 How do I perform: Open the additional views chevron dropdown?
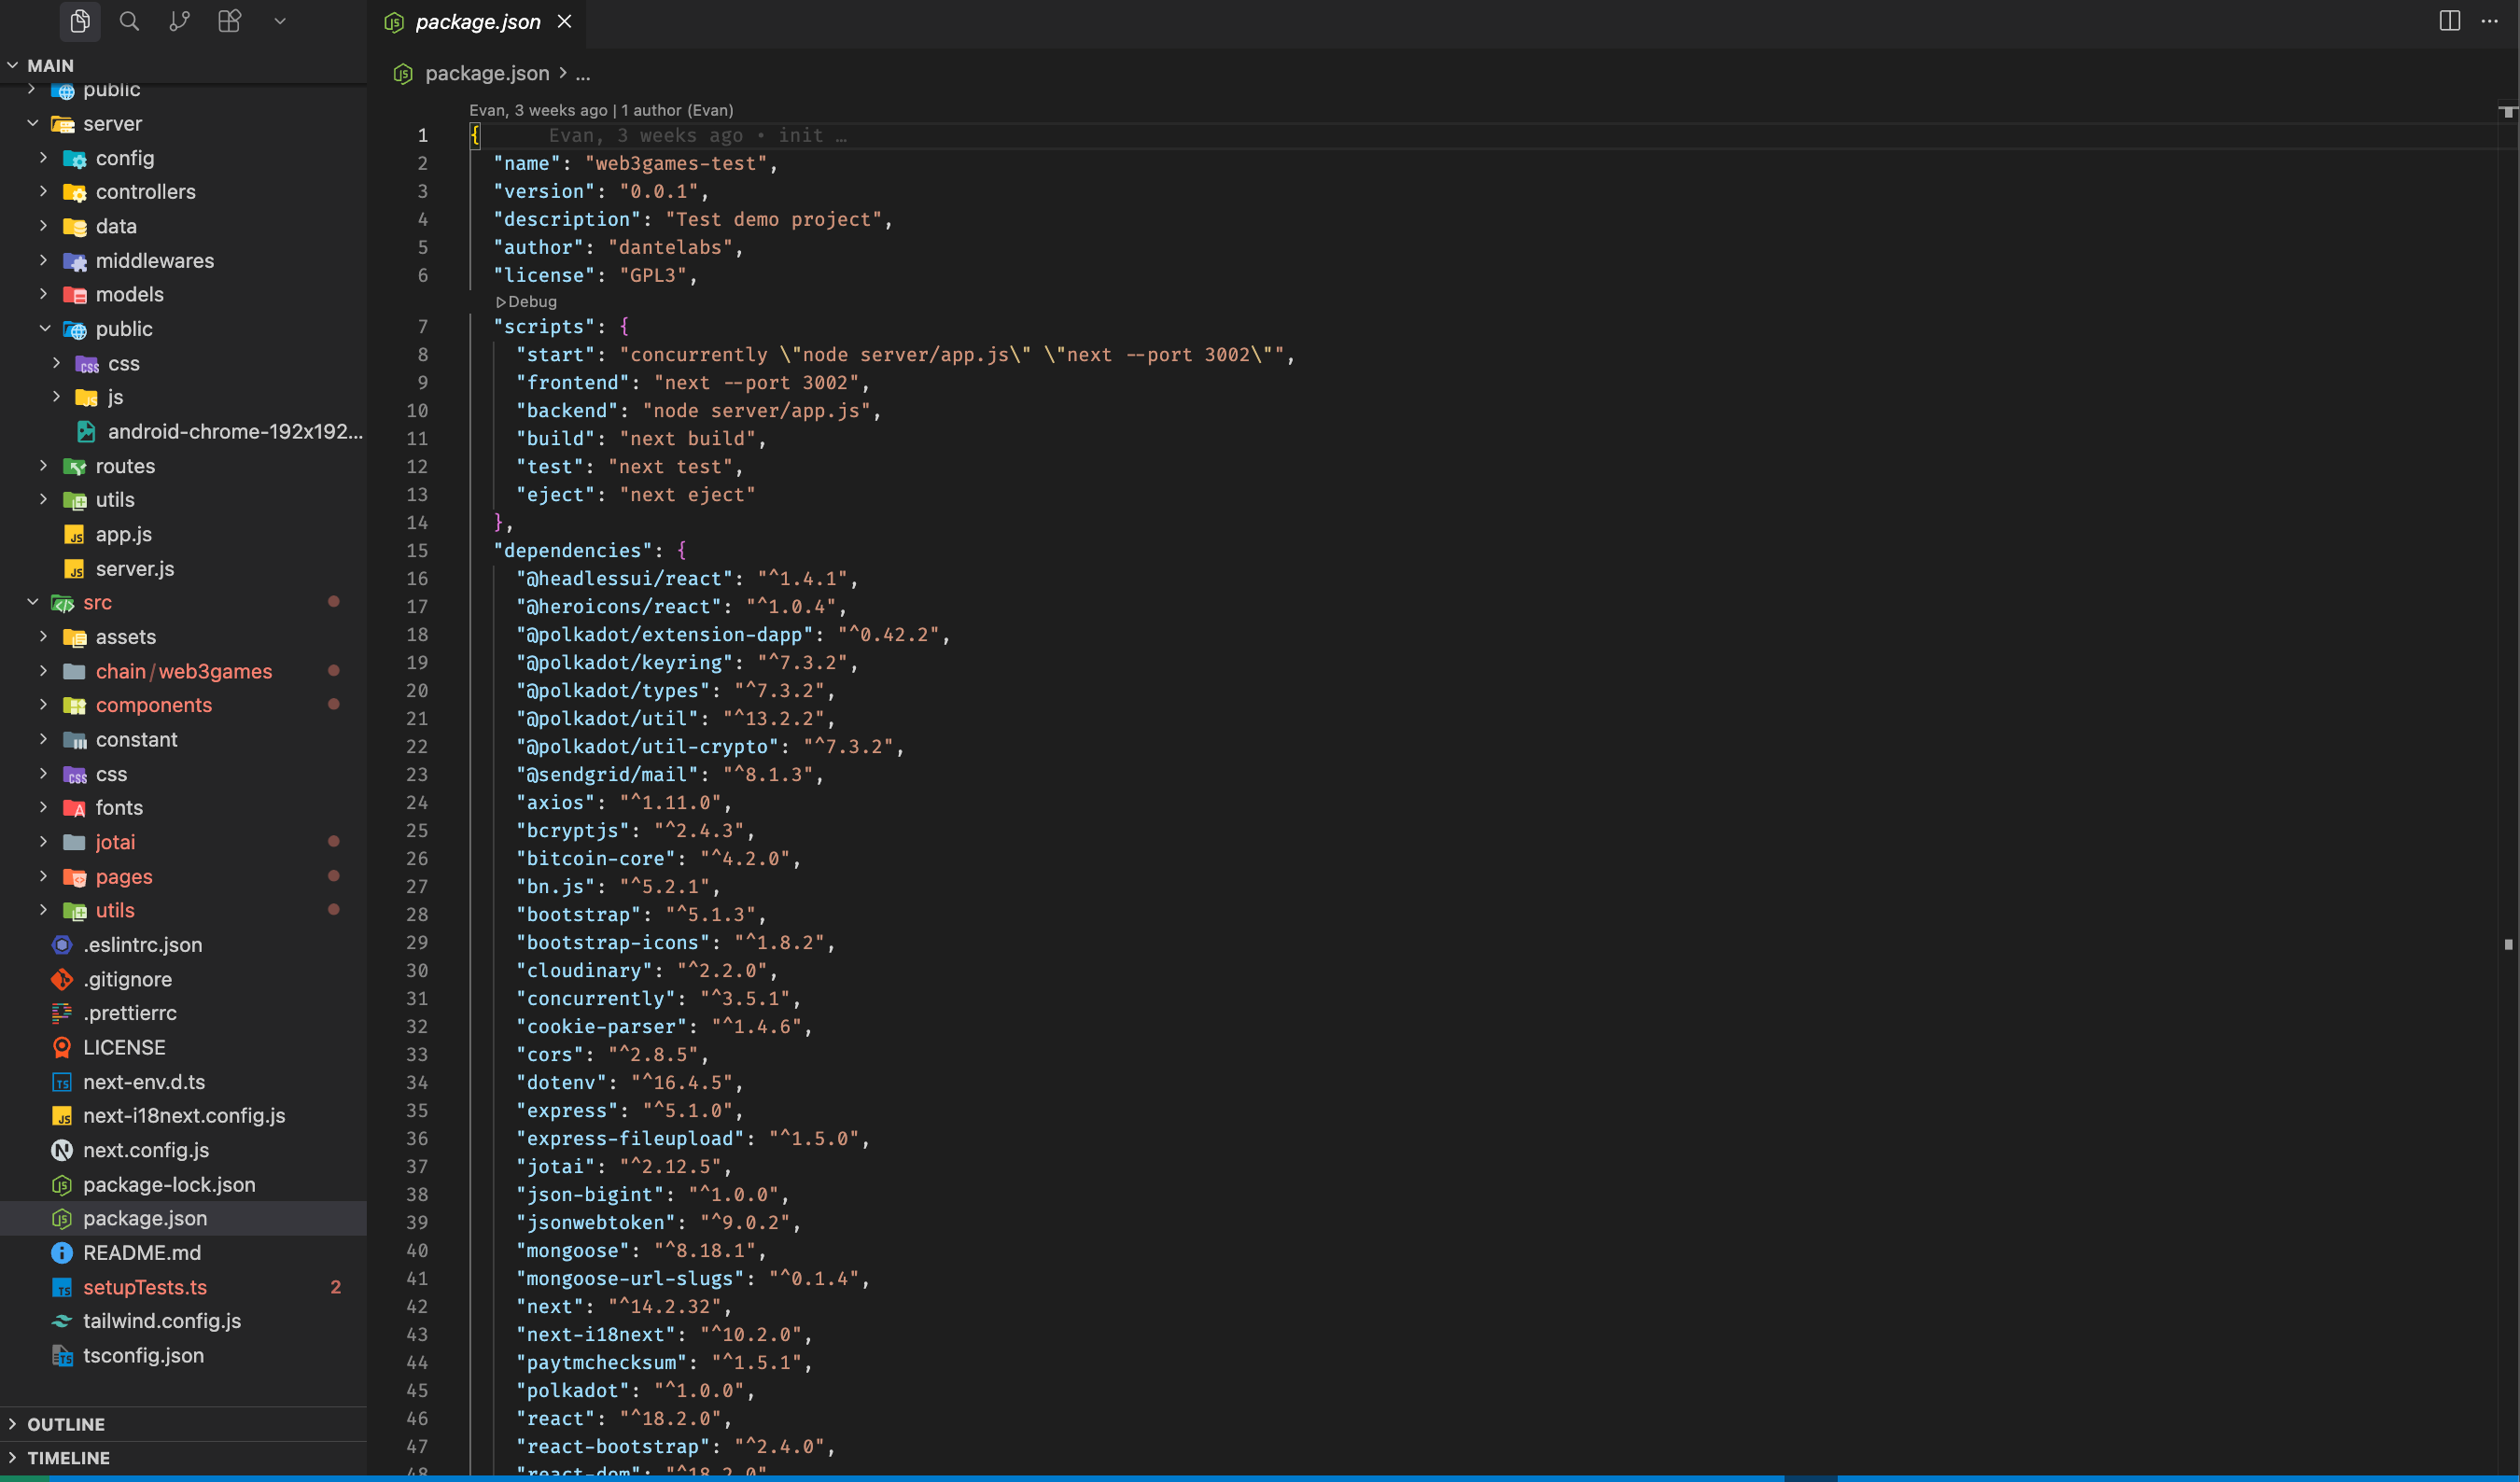coord(280,21)
